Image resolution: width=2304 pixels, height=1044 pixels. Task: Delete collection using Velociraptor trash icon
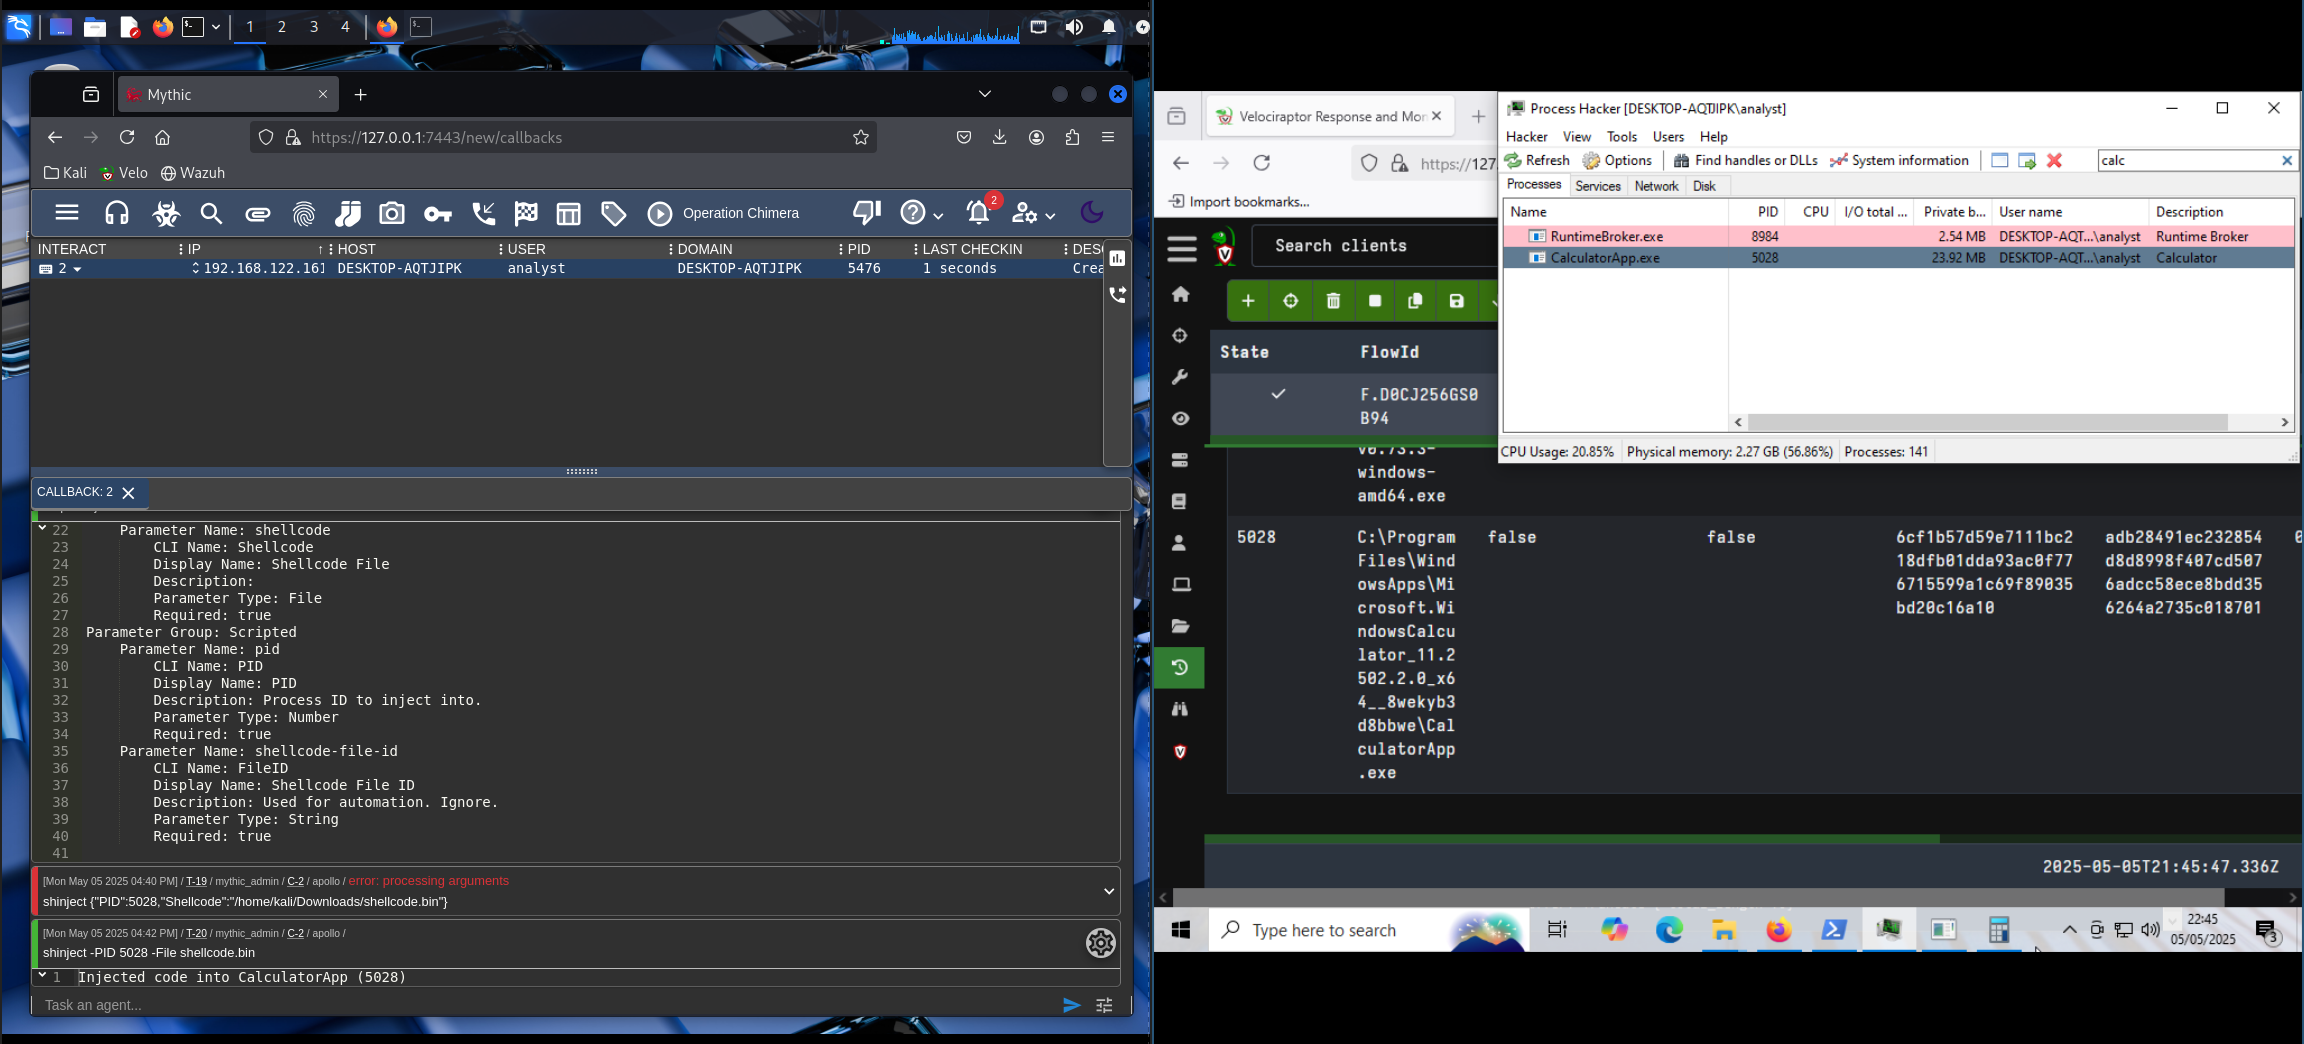pyautogui.click(x=1333, y=301)
